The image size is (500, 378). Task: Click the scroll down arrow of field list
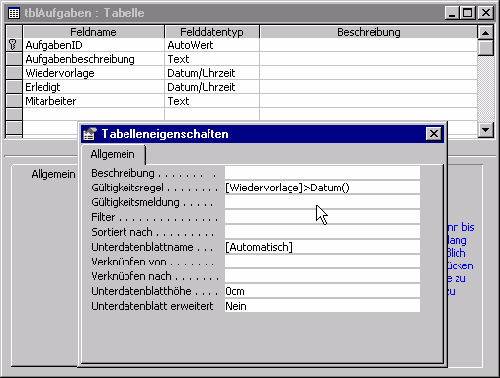point(485,130)
